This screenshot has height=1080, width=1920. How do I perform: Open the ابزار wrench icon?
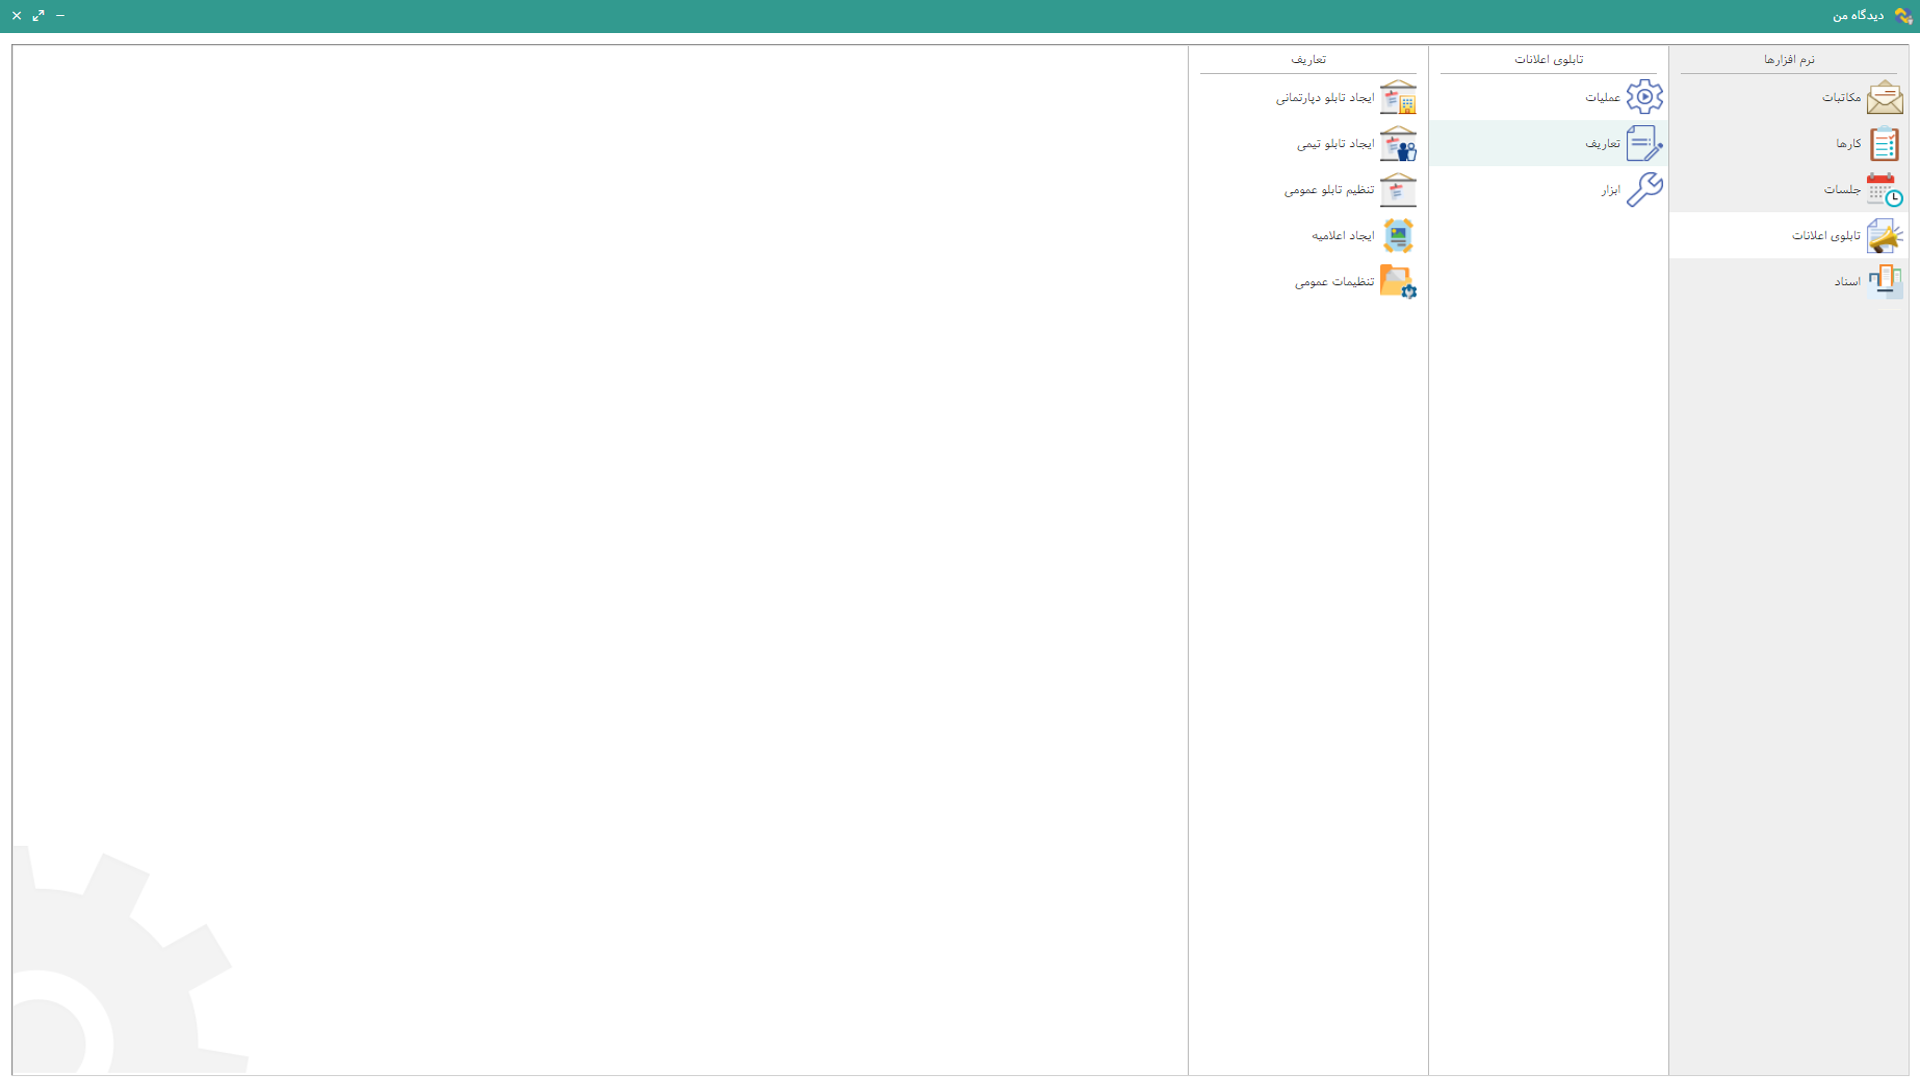1644,190
